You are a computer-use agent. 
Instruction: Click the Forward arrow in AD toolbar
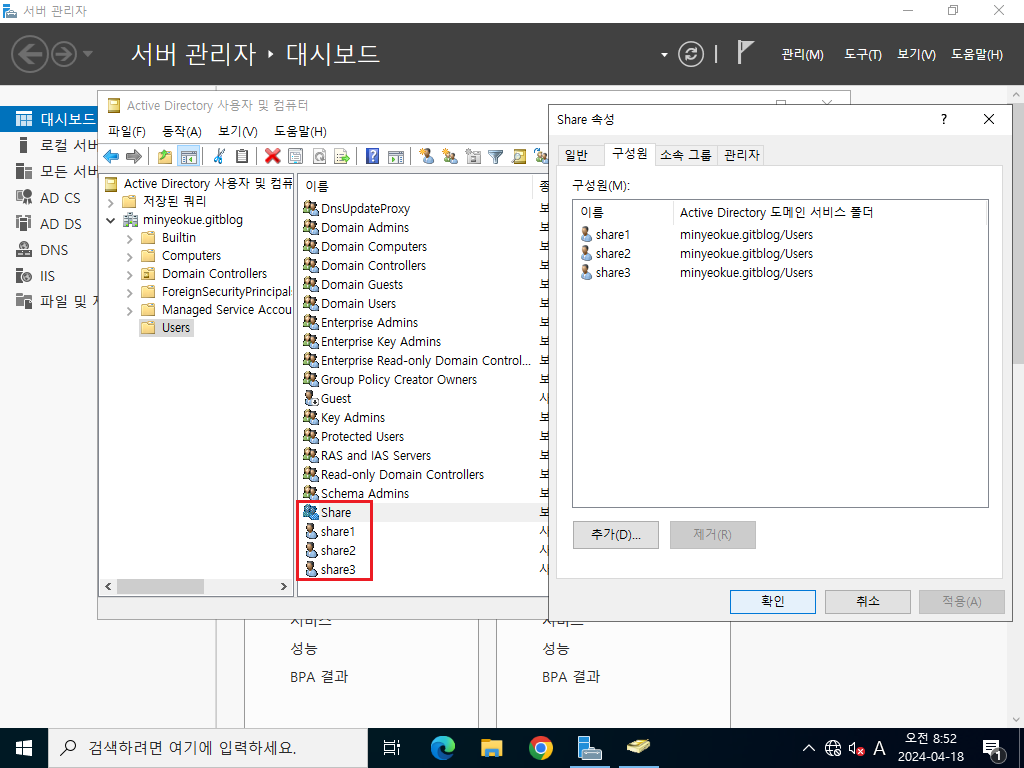tap(133, 156)
